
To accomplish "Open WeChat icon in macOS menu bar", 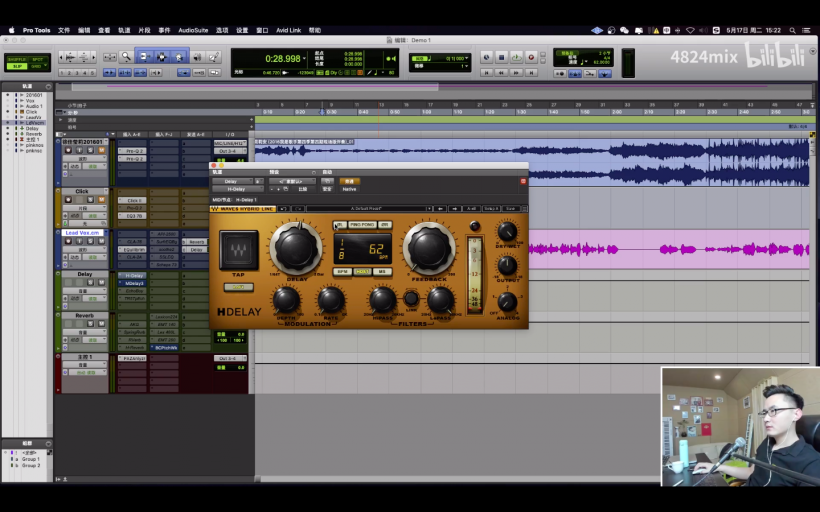I will coord(624,30).
